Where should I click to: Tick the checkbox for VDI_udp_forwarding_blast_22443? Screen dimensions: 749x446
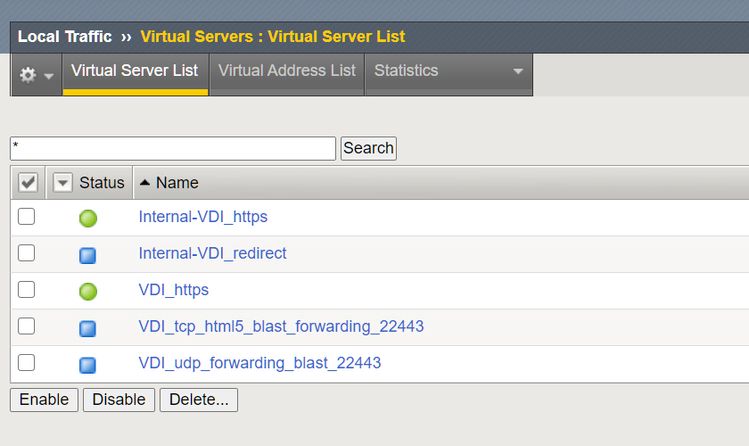pos(27,363)
